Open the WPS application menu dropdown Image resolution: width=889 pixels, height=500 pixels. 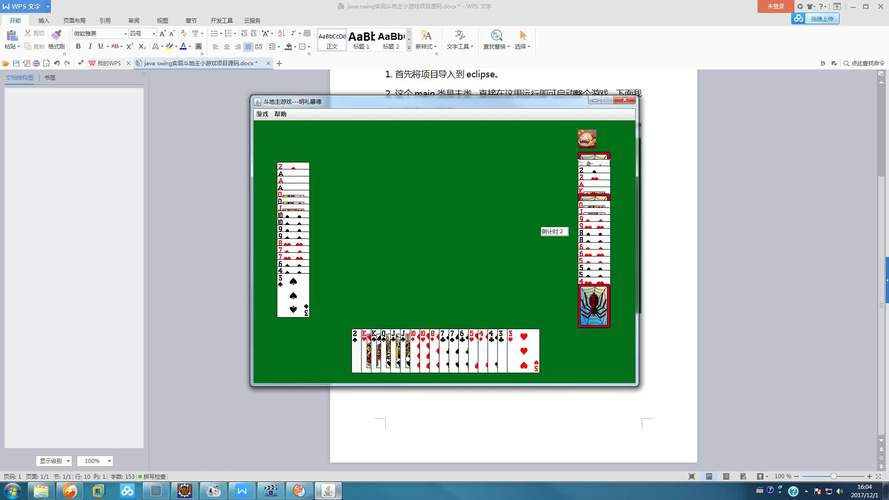48,6
